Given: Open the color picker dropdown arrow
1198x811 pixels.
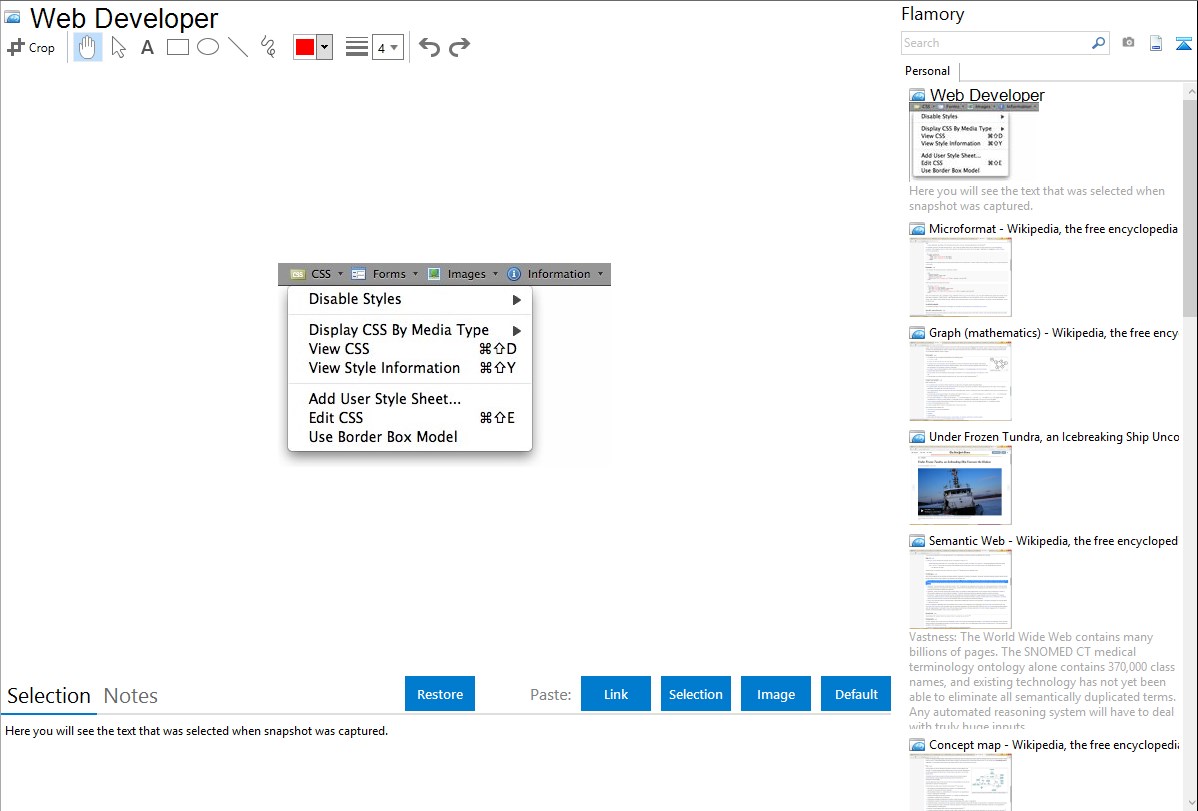Looking at the screenshot, I should [x=325, y=47].
